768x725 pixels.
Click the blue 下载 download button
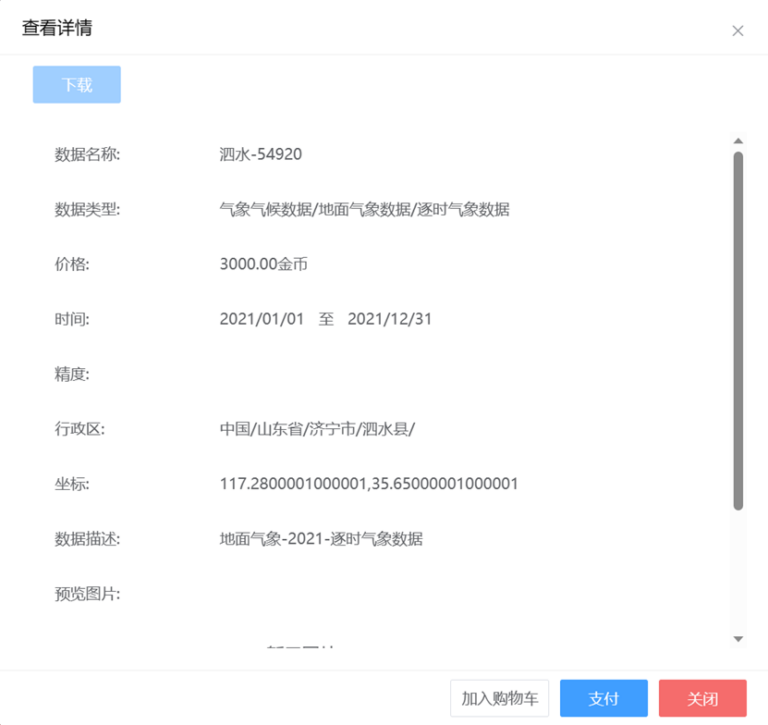click(77, 85)
